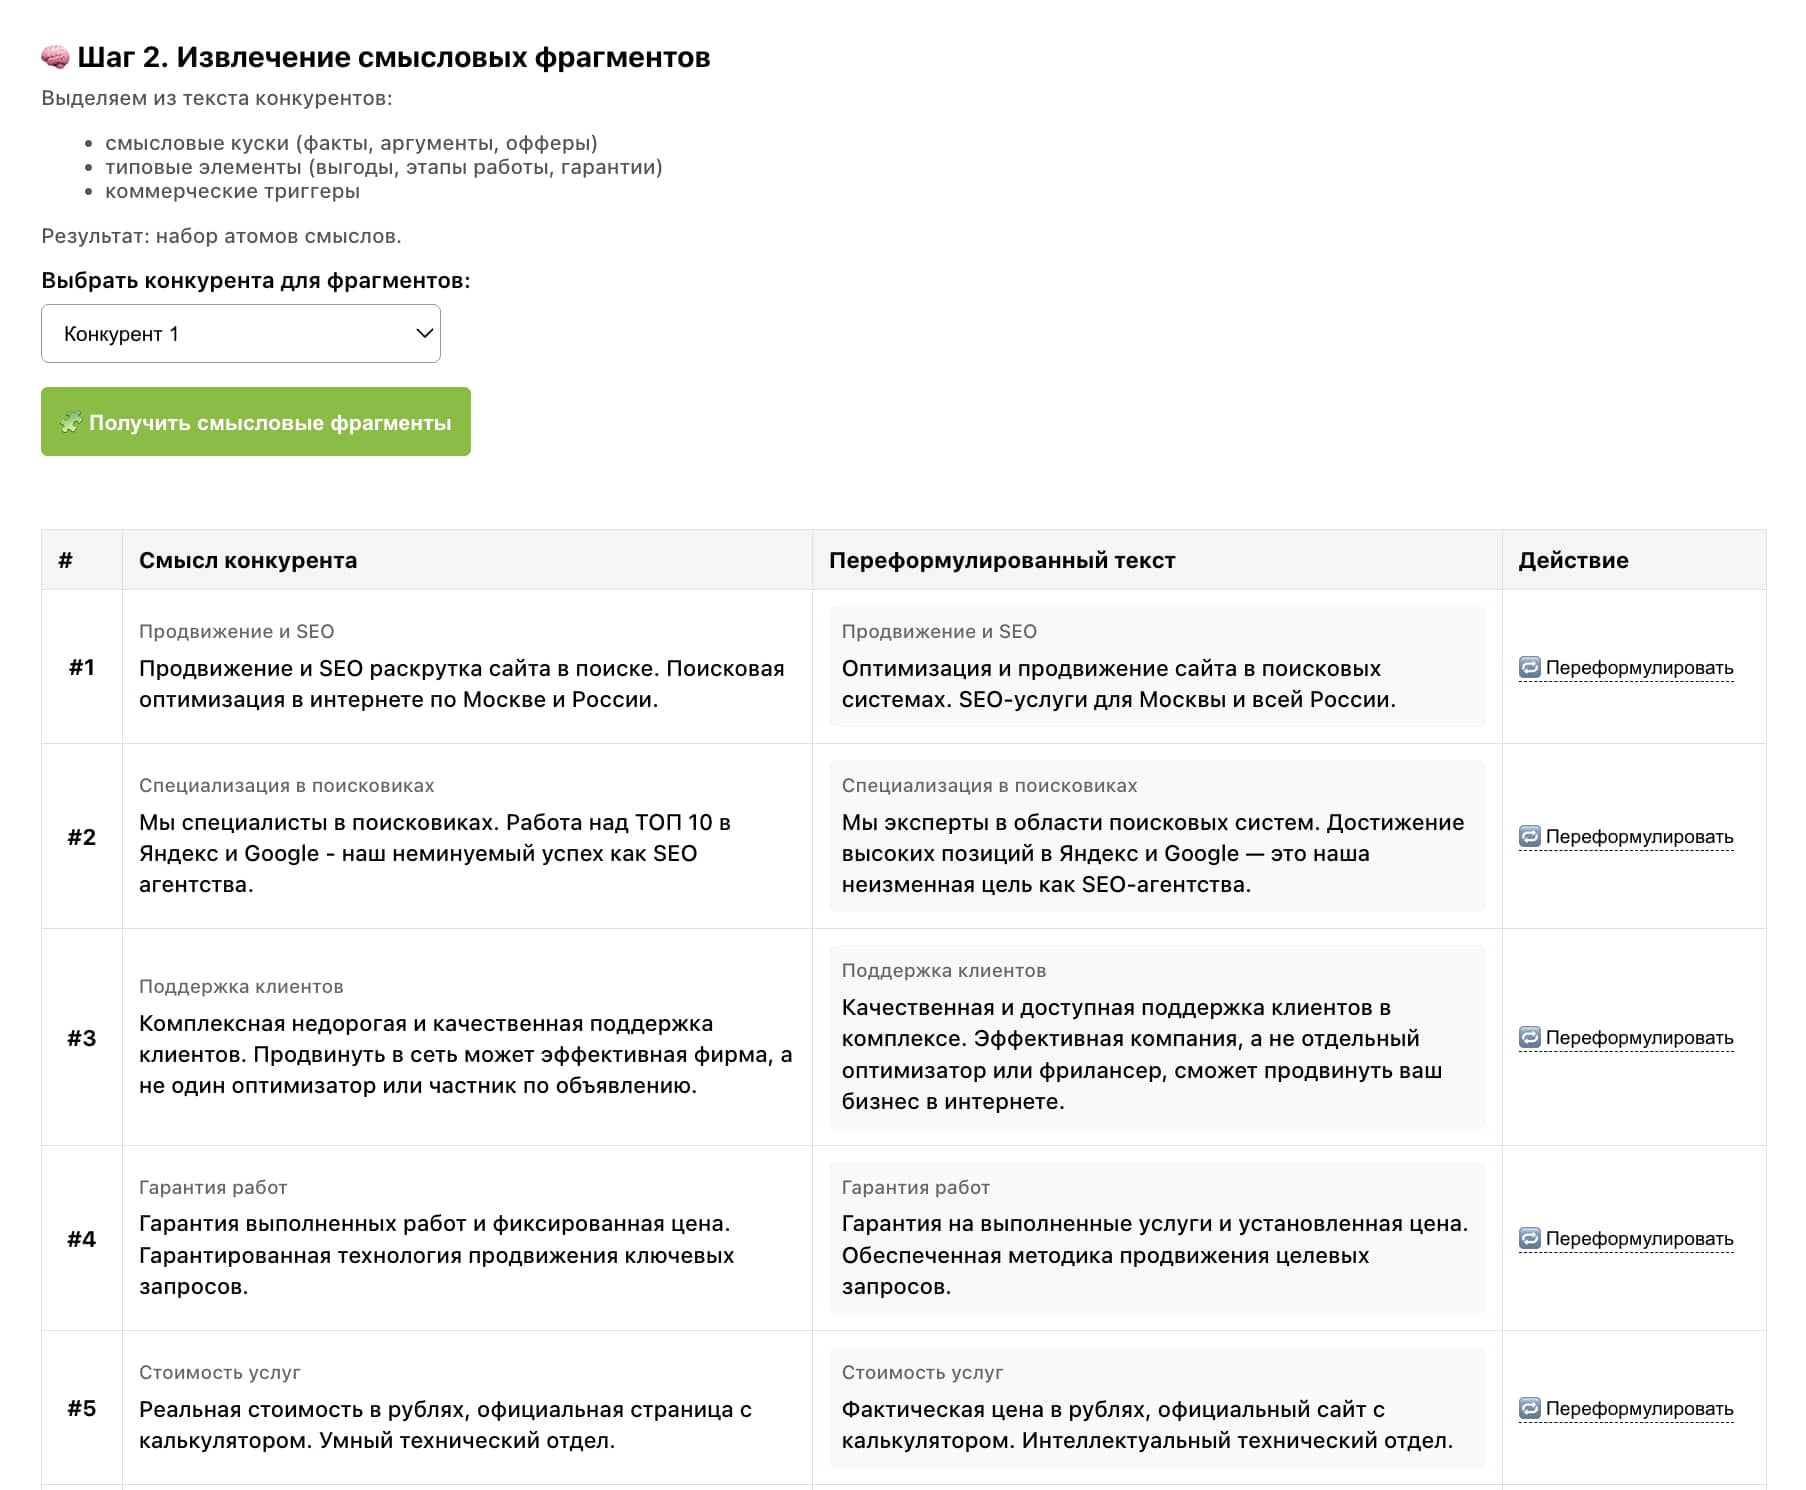Click the dropdown chevron arrow for competitor selection
The width and height of the screenshot is (1806, 1490).
(x=424, y=333)
